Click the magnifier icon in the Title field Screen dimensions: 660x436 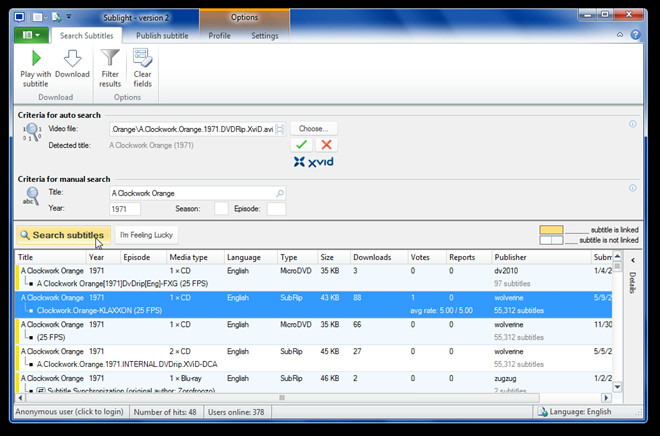point(280,193)
